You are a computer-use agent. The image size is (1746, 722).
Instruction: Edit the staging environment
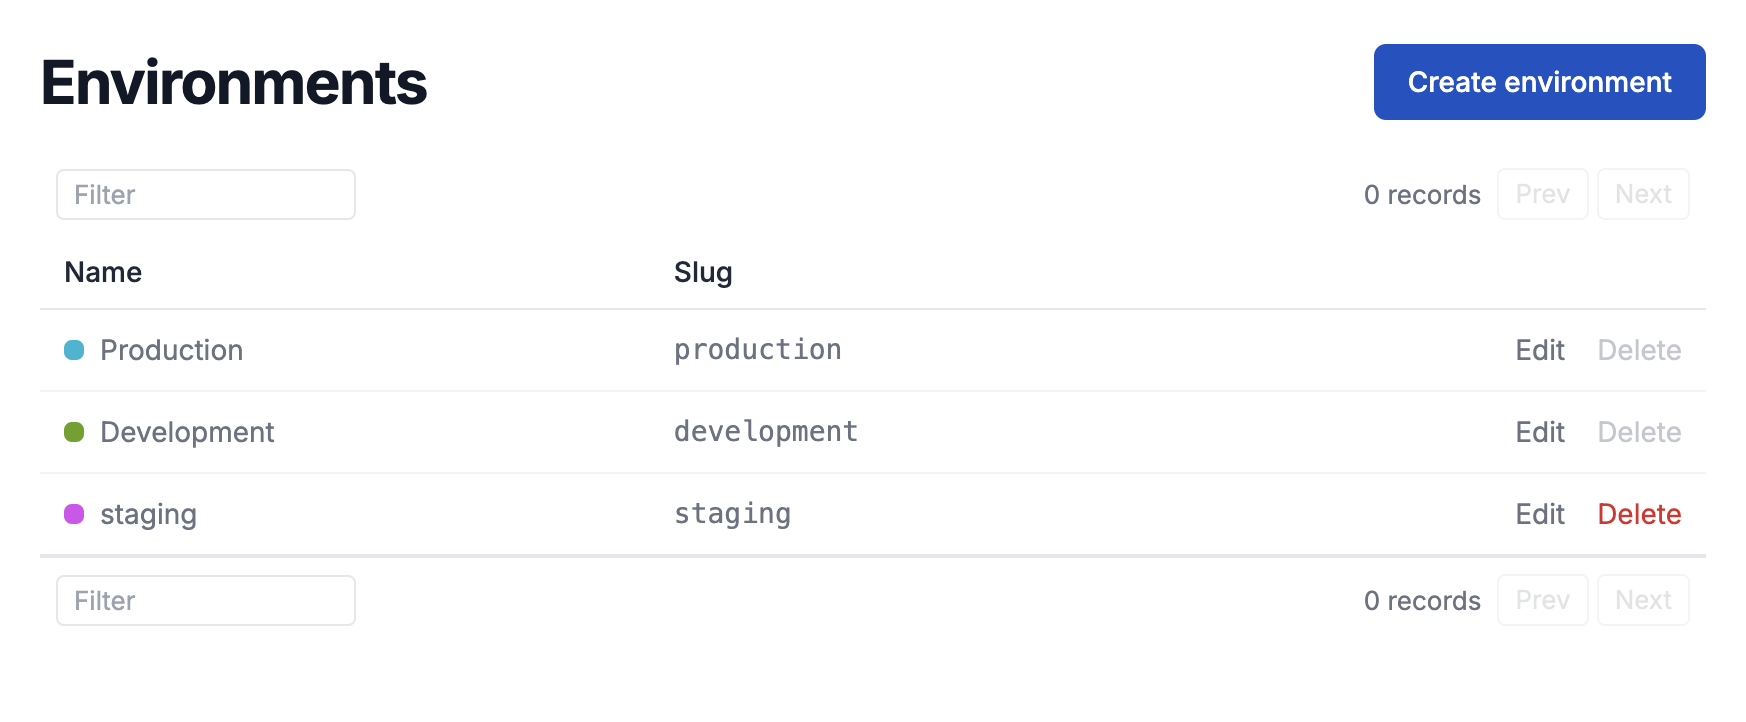pyautogui.click(x=1539, y=514)
